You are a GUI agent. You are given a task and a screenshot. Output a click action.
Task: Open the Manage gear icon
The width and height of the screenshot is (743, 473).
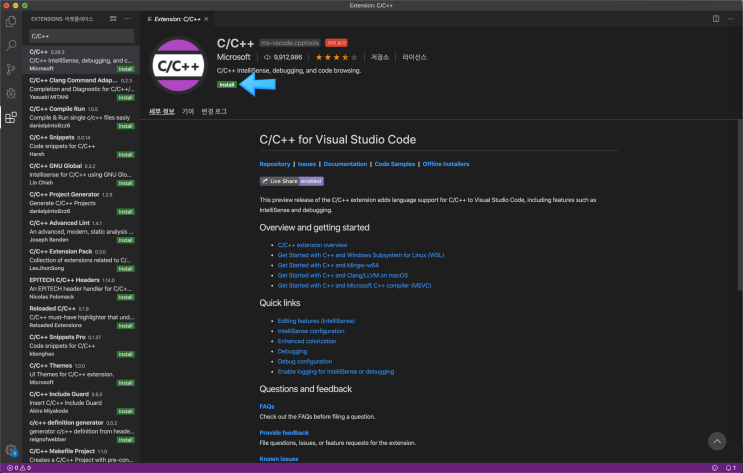[11, 450]
